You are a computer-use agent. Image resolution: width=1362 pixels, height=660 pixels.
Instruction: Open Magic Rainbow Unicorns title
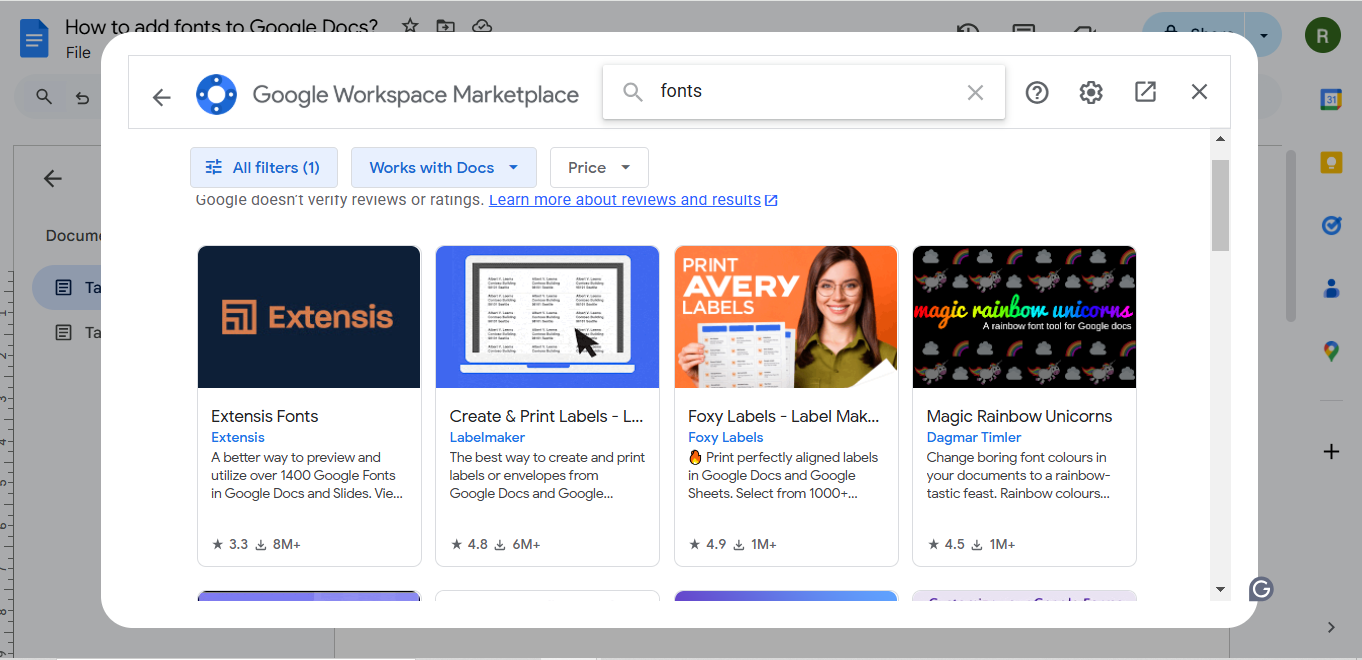coord(1019,416)
